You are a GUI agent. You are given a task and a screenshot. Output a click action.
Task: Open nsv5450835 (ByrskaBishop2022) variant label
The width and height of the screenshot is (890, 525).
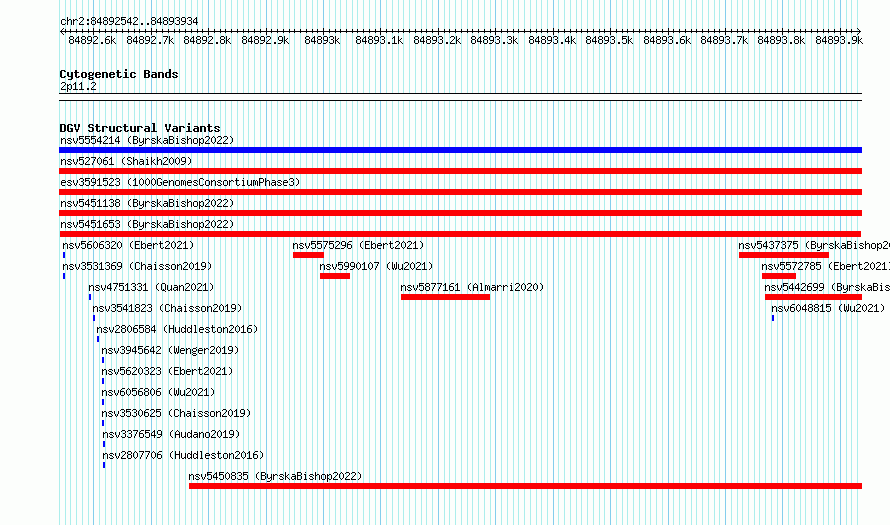point(275,476)
